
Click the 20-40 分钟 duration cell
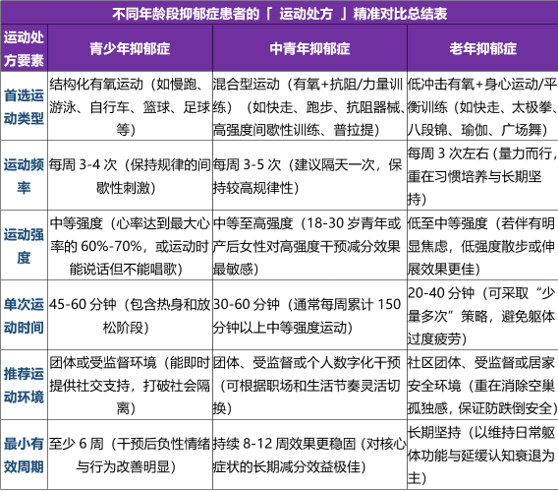(x=483, y=315)
